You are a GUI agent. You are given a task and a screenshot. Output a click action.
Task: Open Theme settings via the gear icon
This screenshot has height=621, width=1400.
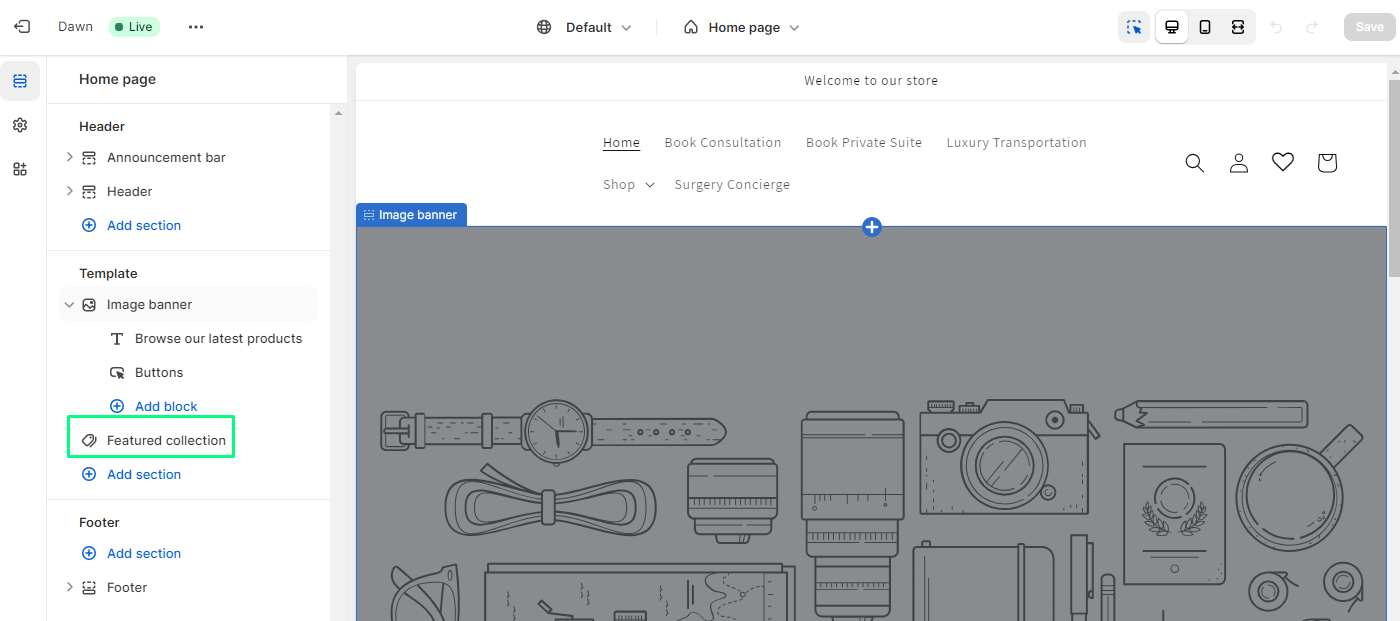coord(20,125)
